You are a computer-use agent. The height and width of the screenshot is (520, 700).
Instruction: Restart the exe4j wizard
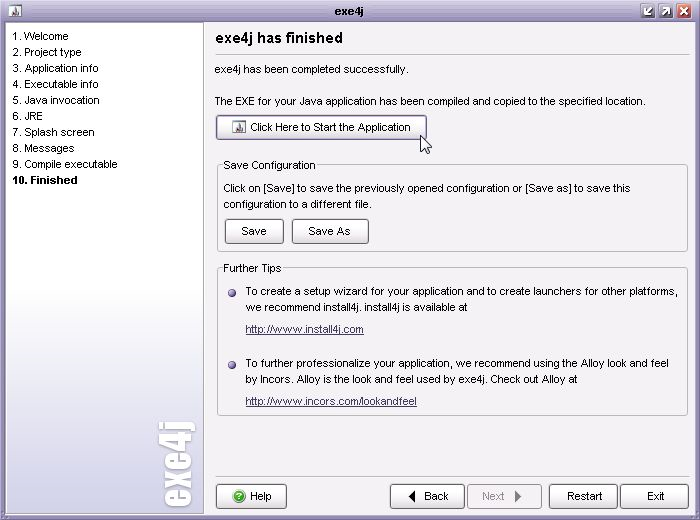tap(583, 496)
